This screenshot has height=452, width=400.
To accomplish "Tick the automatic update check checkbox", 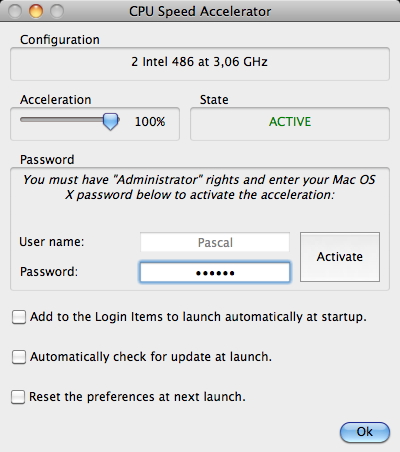I will point(19,357).
